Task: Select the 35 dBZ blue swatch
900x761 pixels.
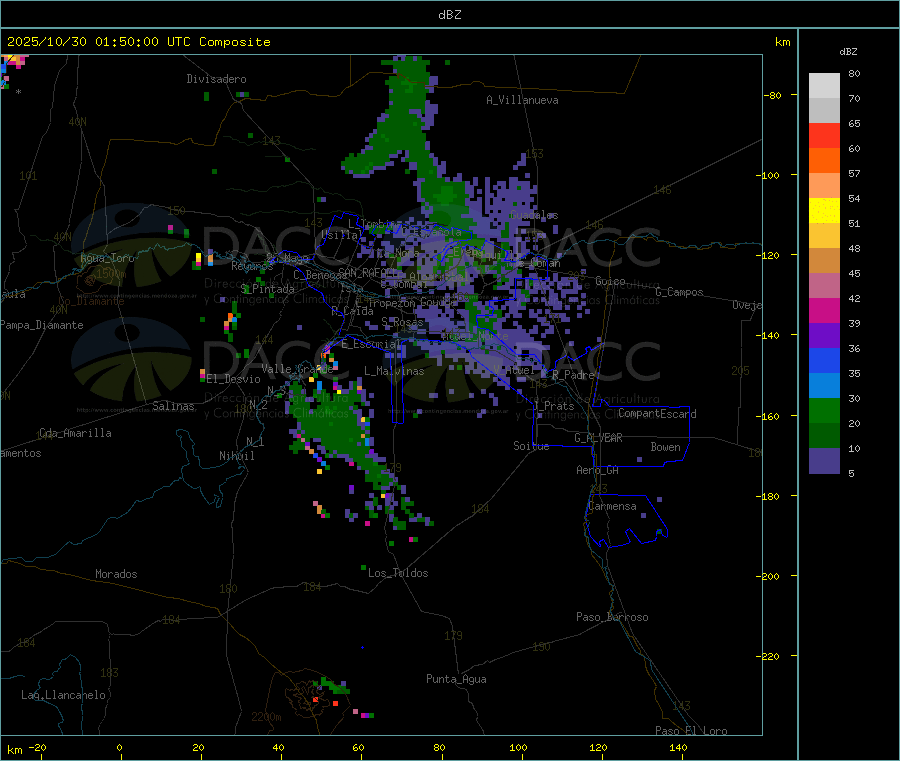Action: point(824,360)
